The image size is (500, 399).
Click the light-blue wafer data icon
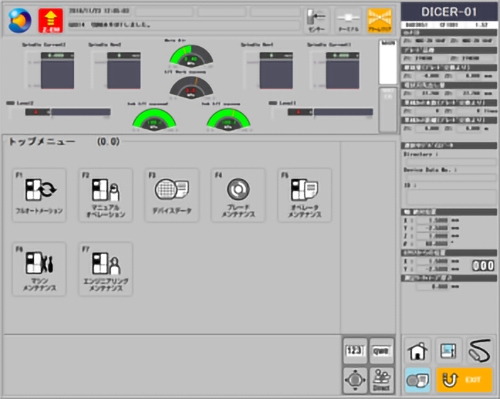(418, 380)
